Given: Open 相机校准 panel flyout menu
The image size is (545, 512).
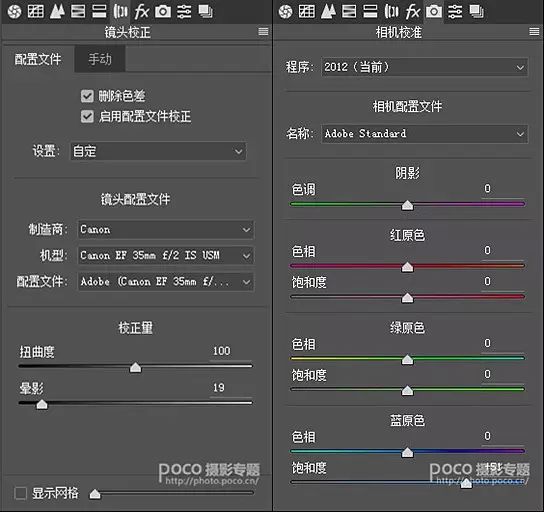Looking at the screenshot, I should [534, 32].
